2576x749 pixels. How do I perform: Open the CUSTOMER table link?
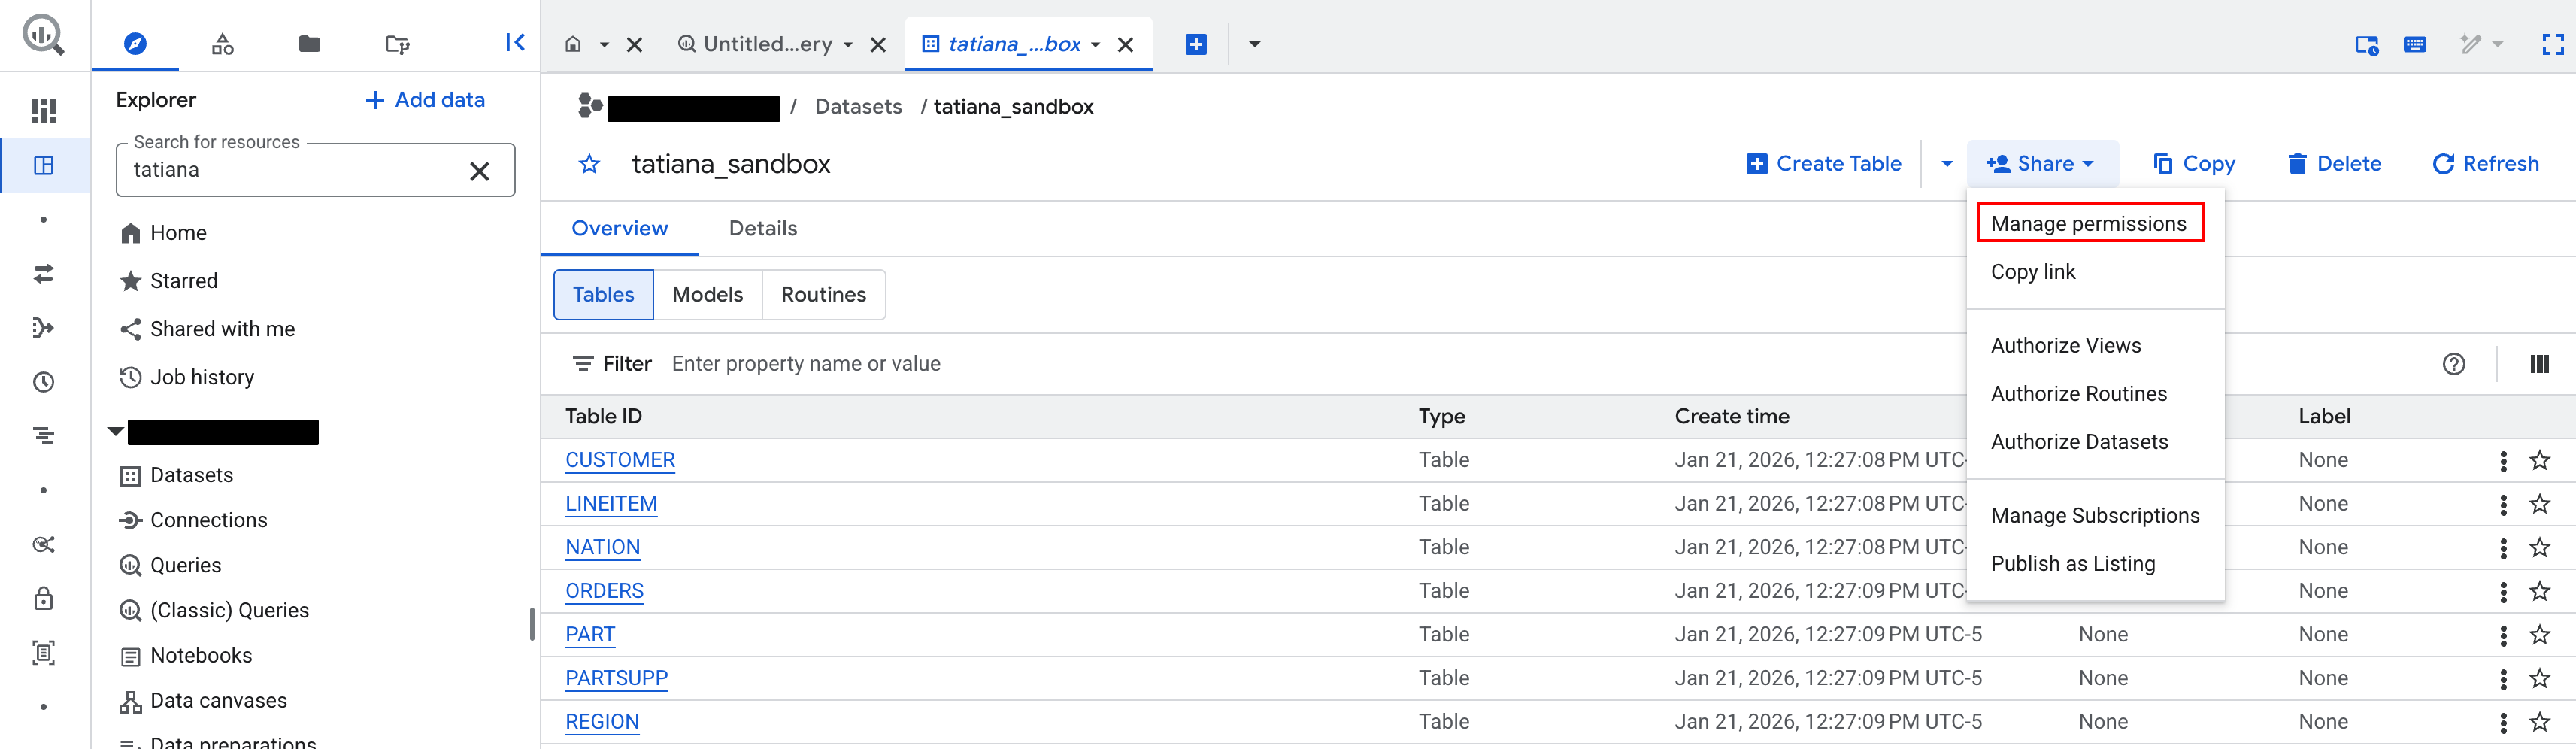(x=619, y=460)
